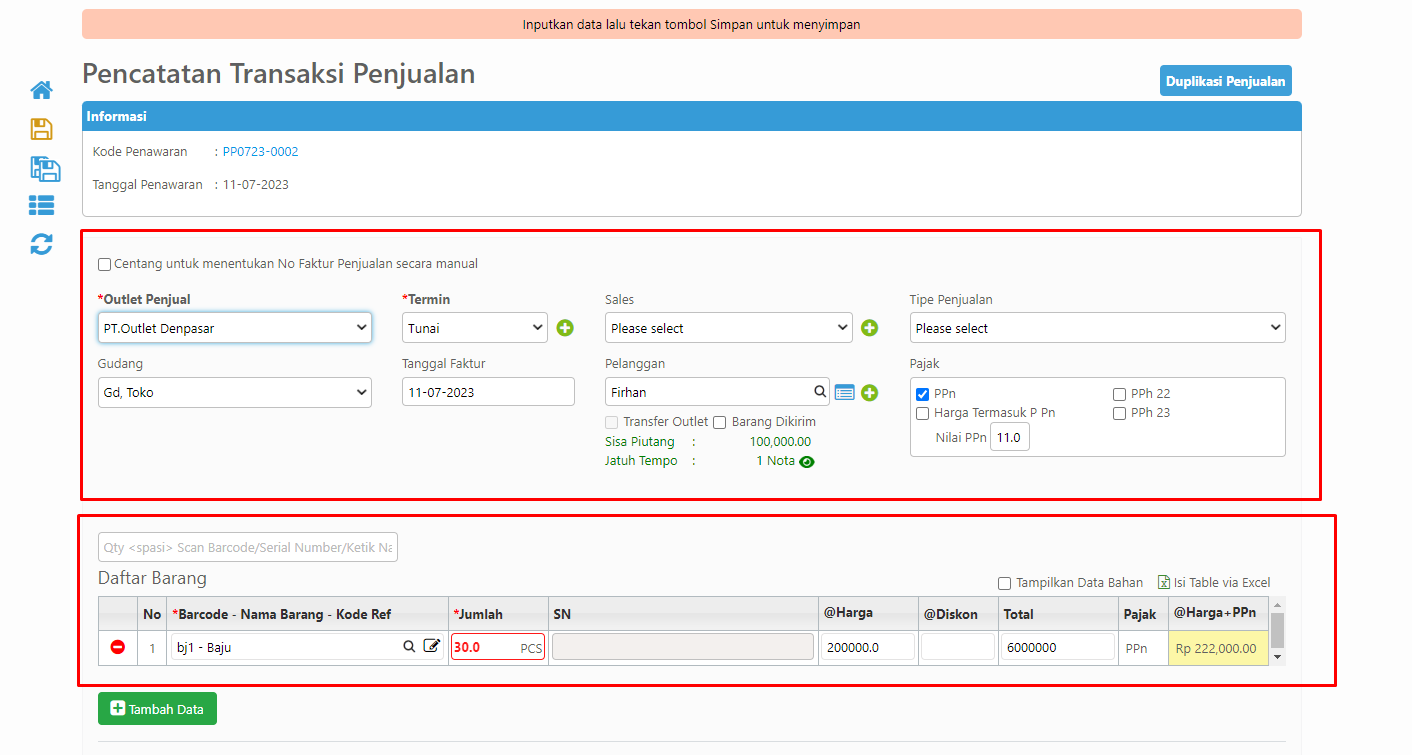This screenshot has height=755, width=1412.
Task: Click @Harga field showing 200000.0
Action: (x=868, y=647)
